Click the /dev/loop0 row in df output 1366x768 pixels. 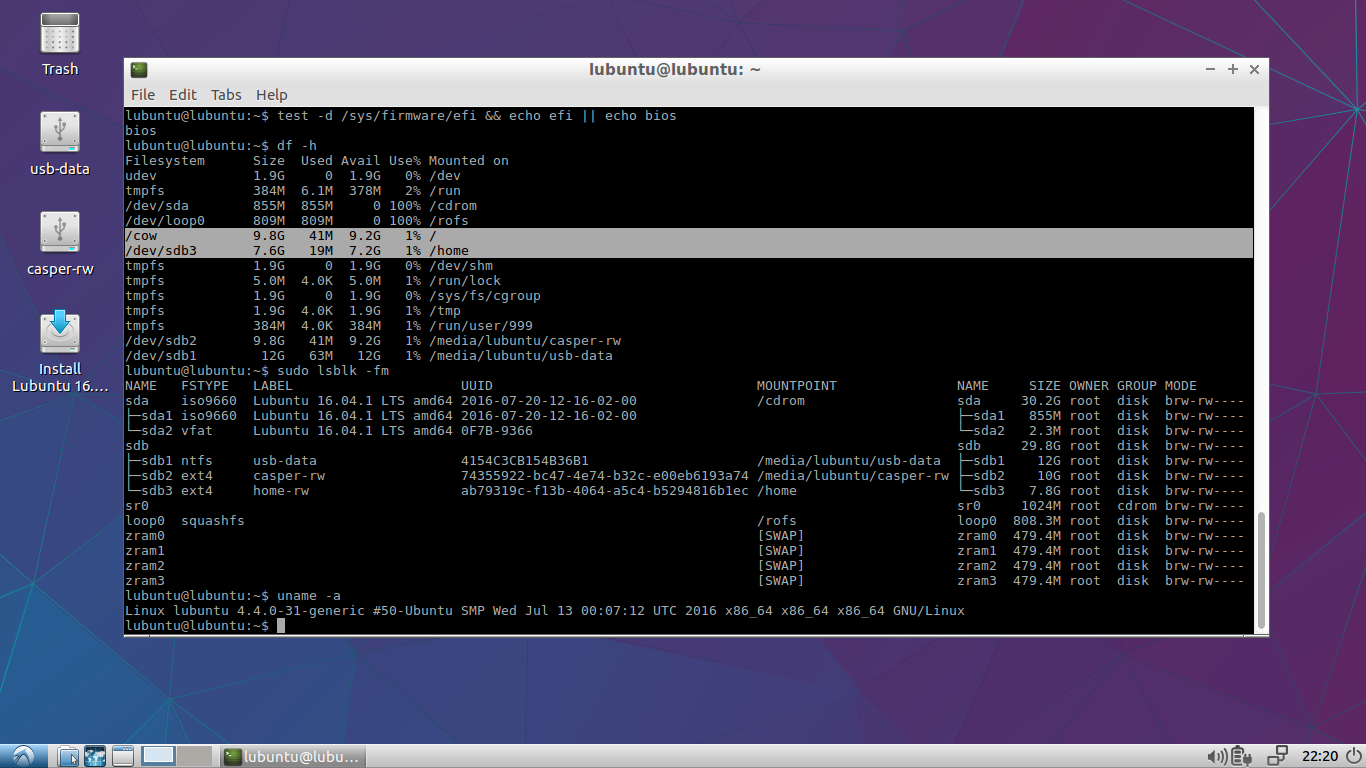click(297, 221)
